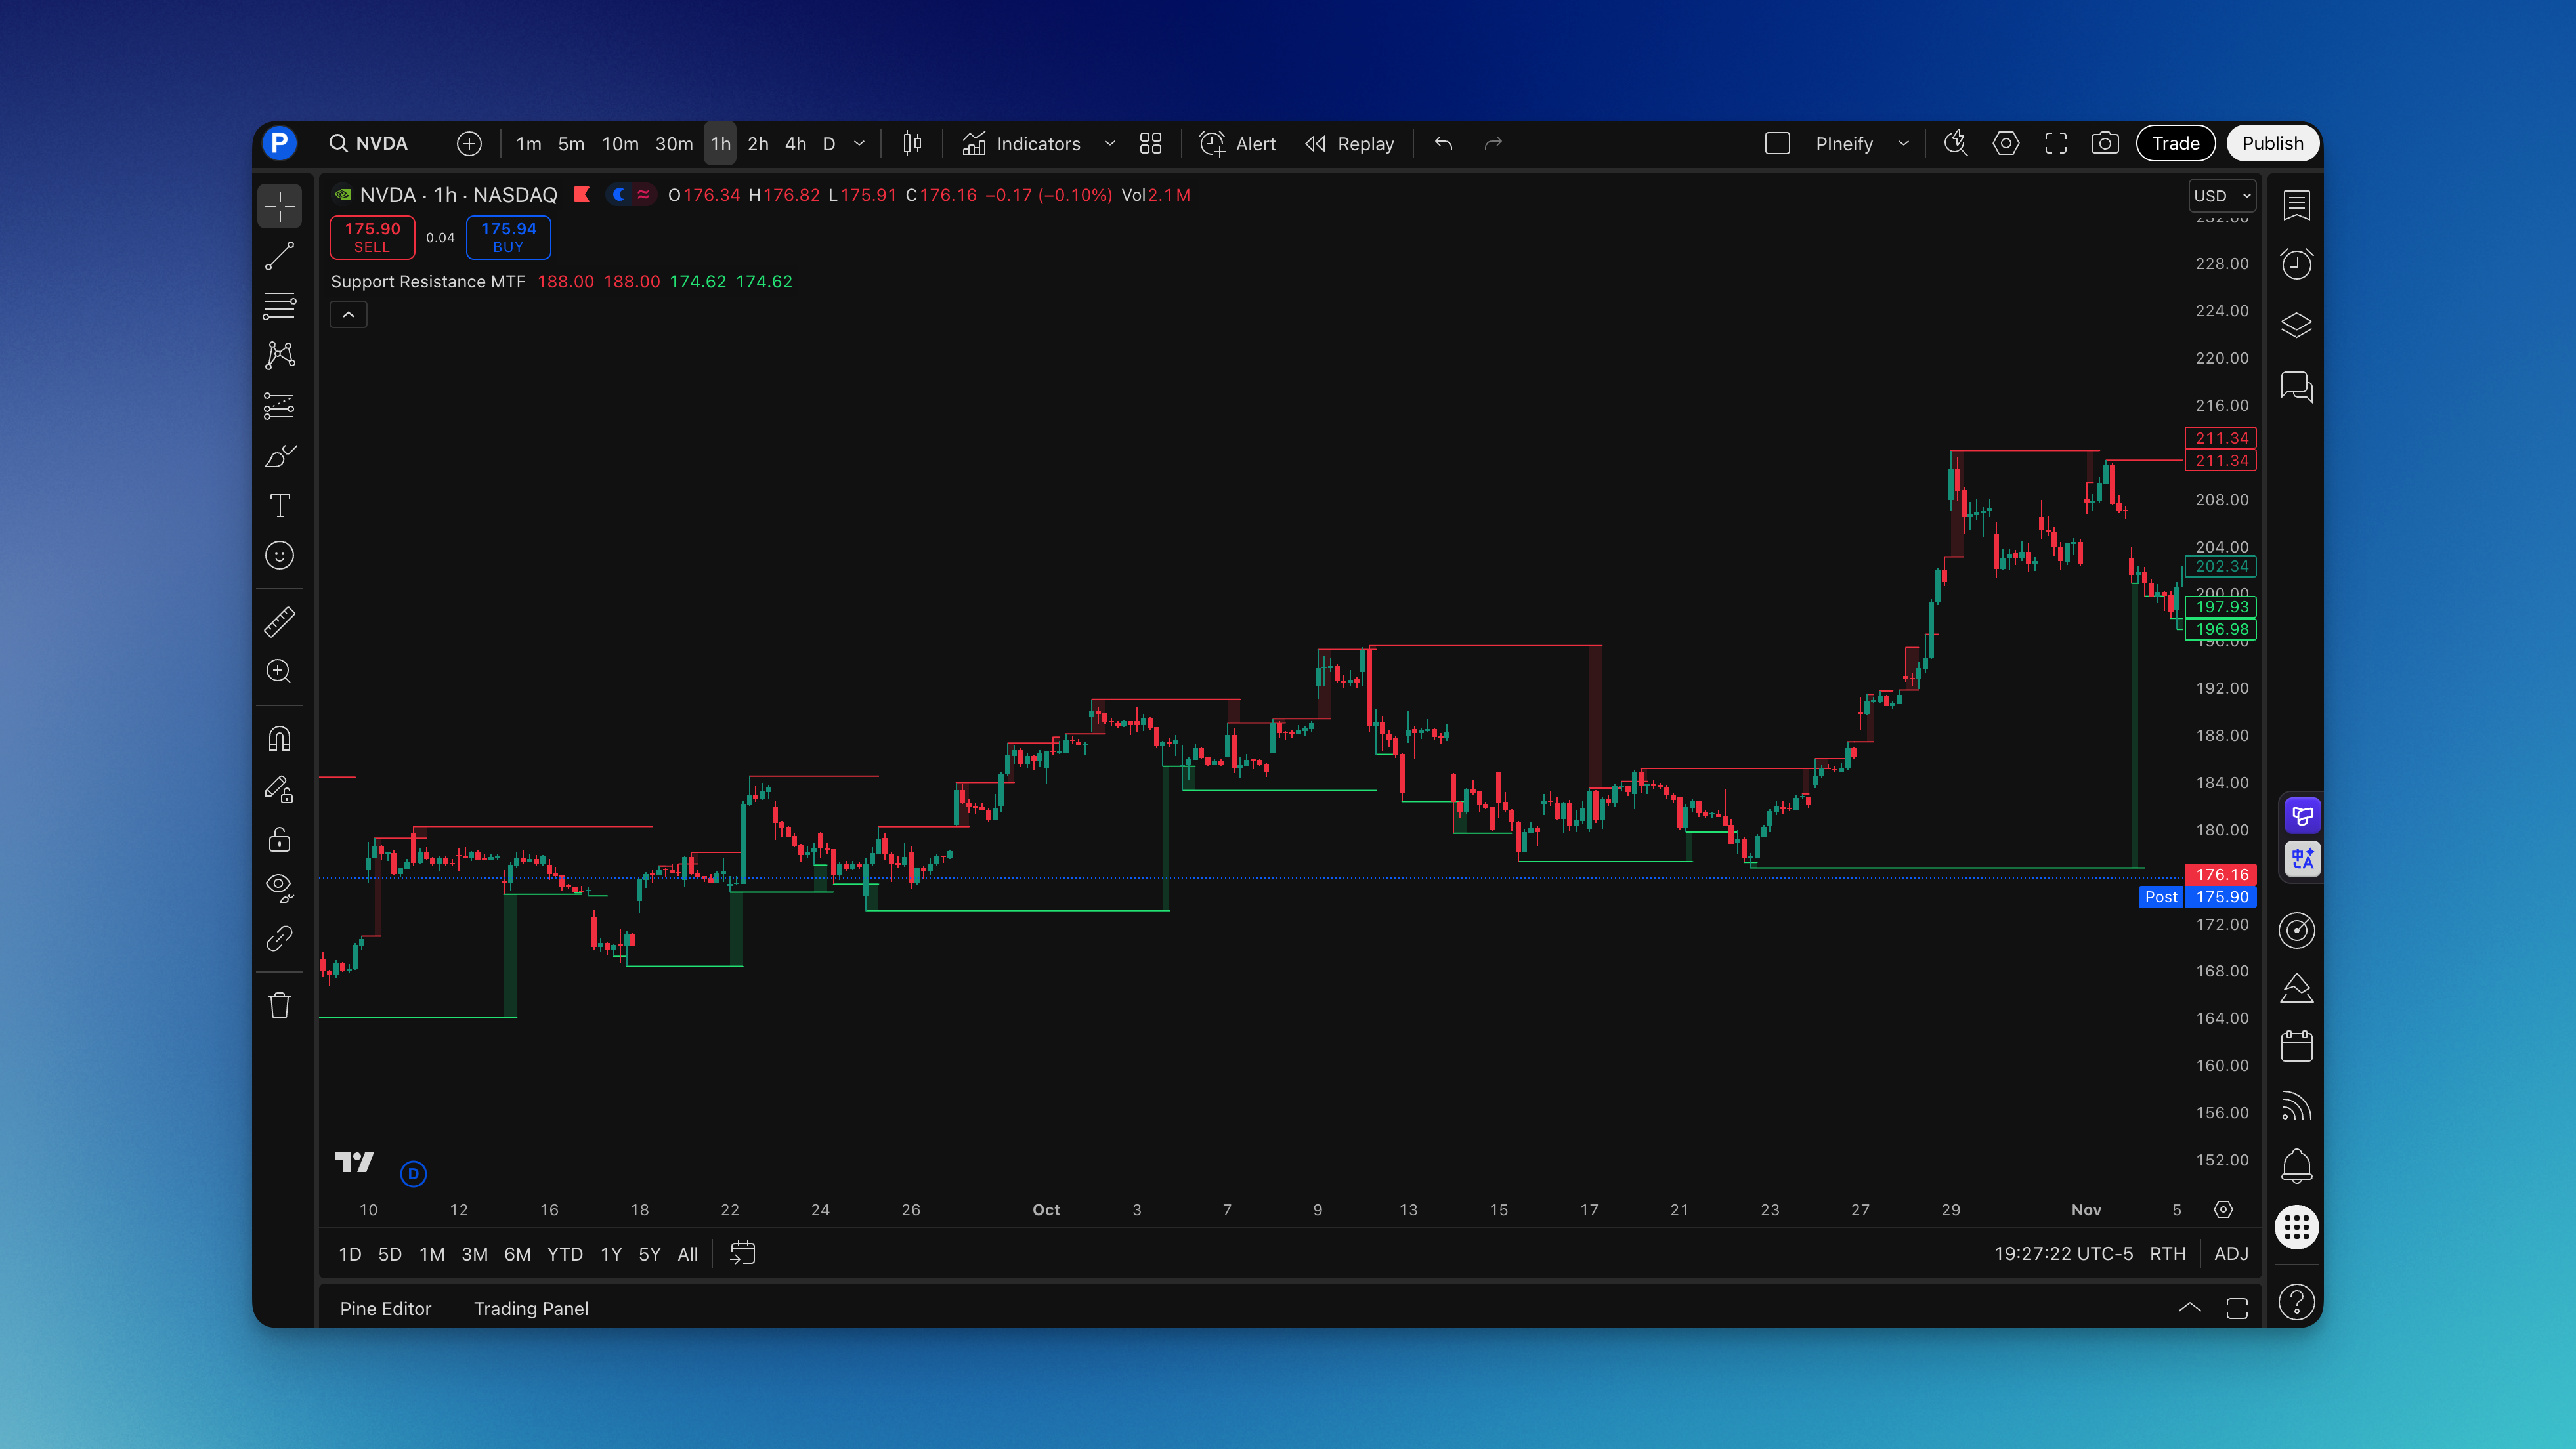Open the USD currency dropdown
This screenshot has width=2576, height=1449.
(x=2222, y=195)
